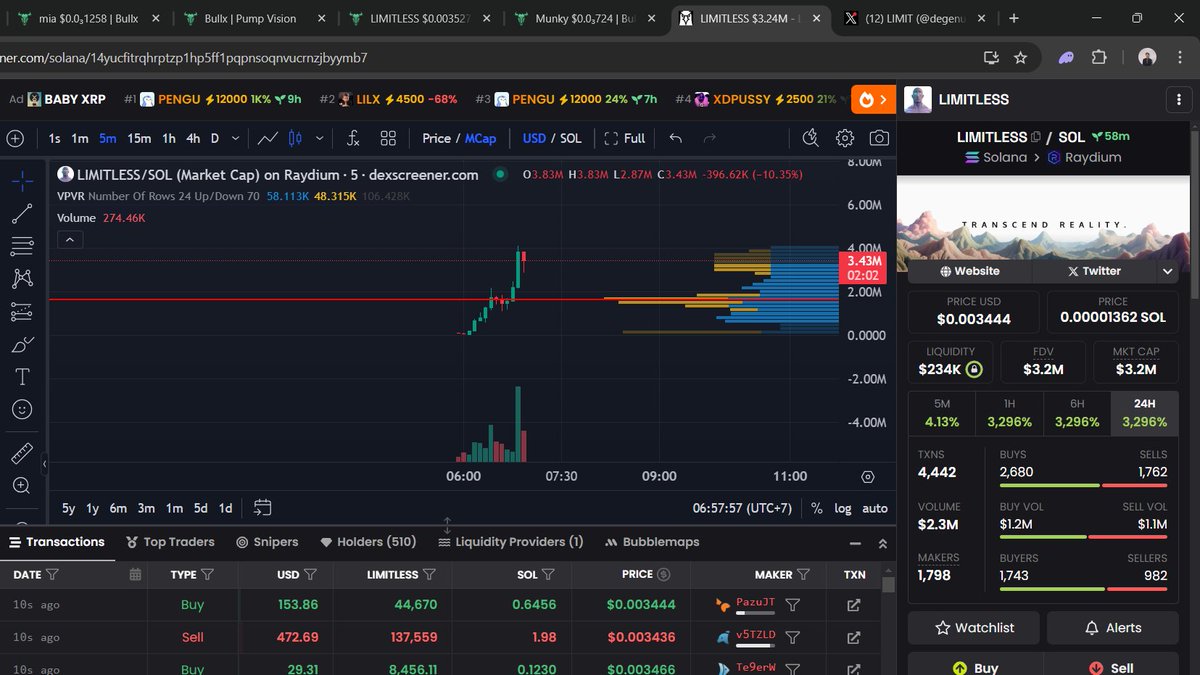Expand the social links dropdown arrow

tap(1167, 271)
